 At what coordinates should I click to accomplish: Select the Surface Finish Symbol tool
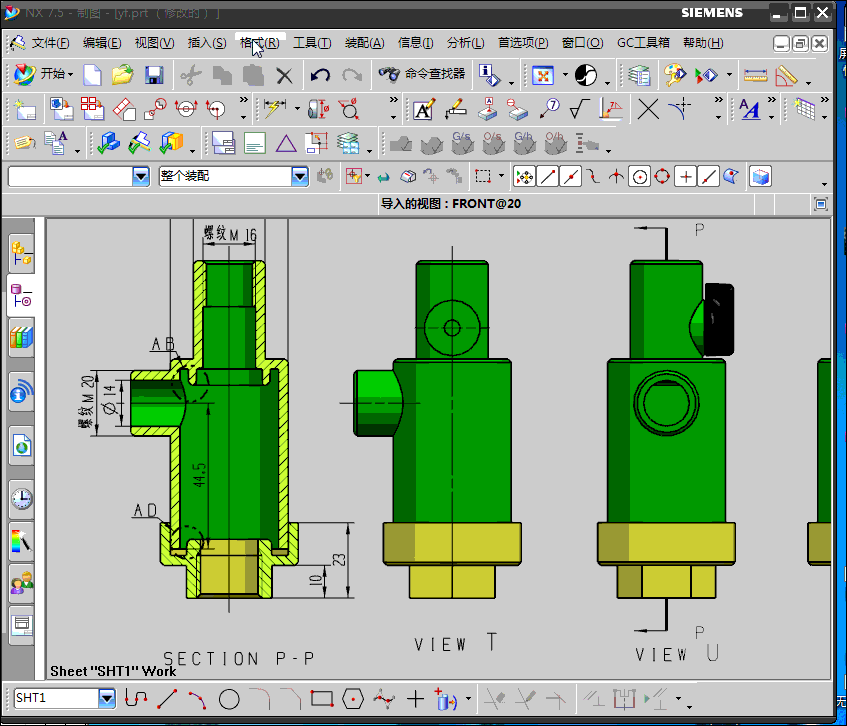point(579,109)
